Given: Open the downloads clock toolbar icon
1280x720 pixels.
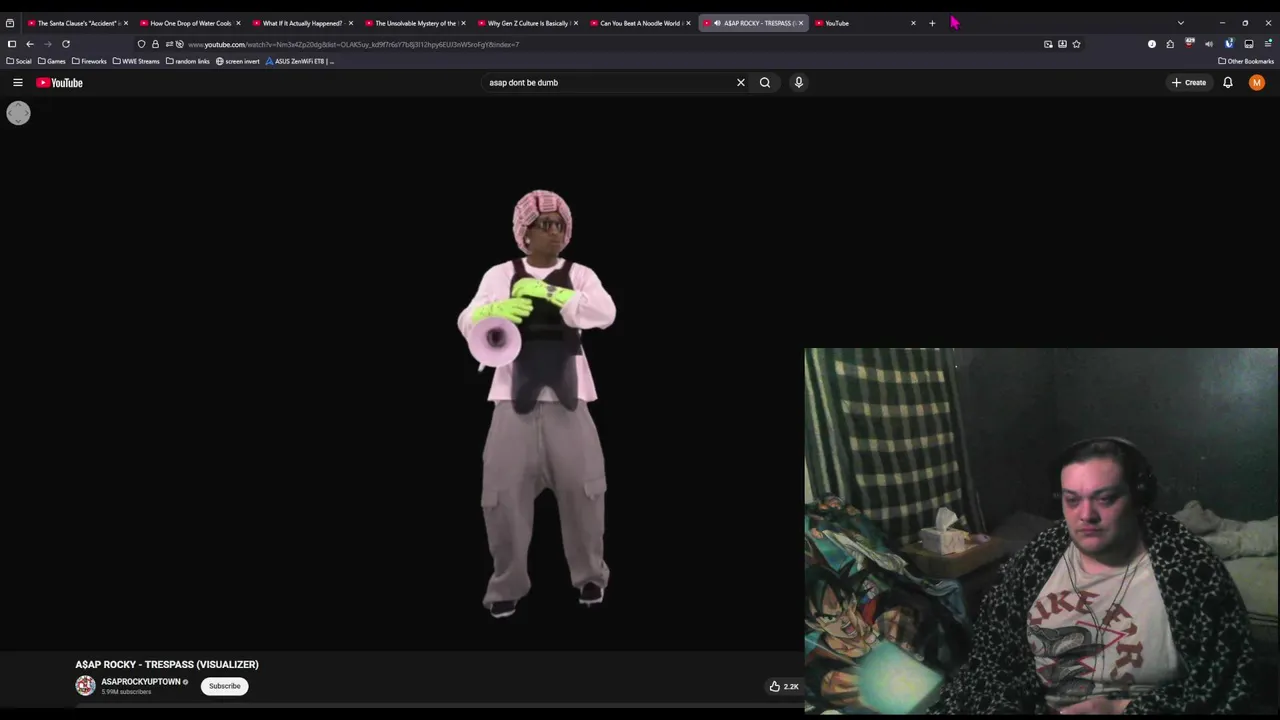Looking at the screenshot, I should coord(1152,44).
